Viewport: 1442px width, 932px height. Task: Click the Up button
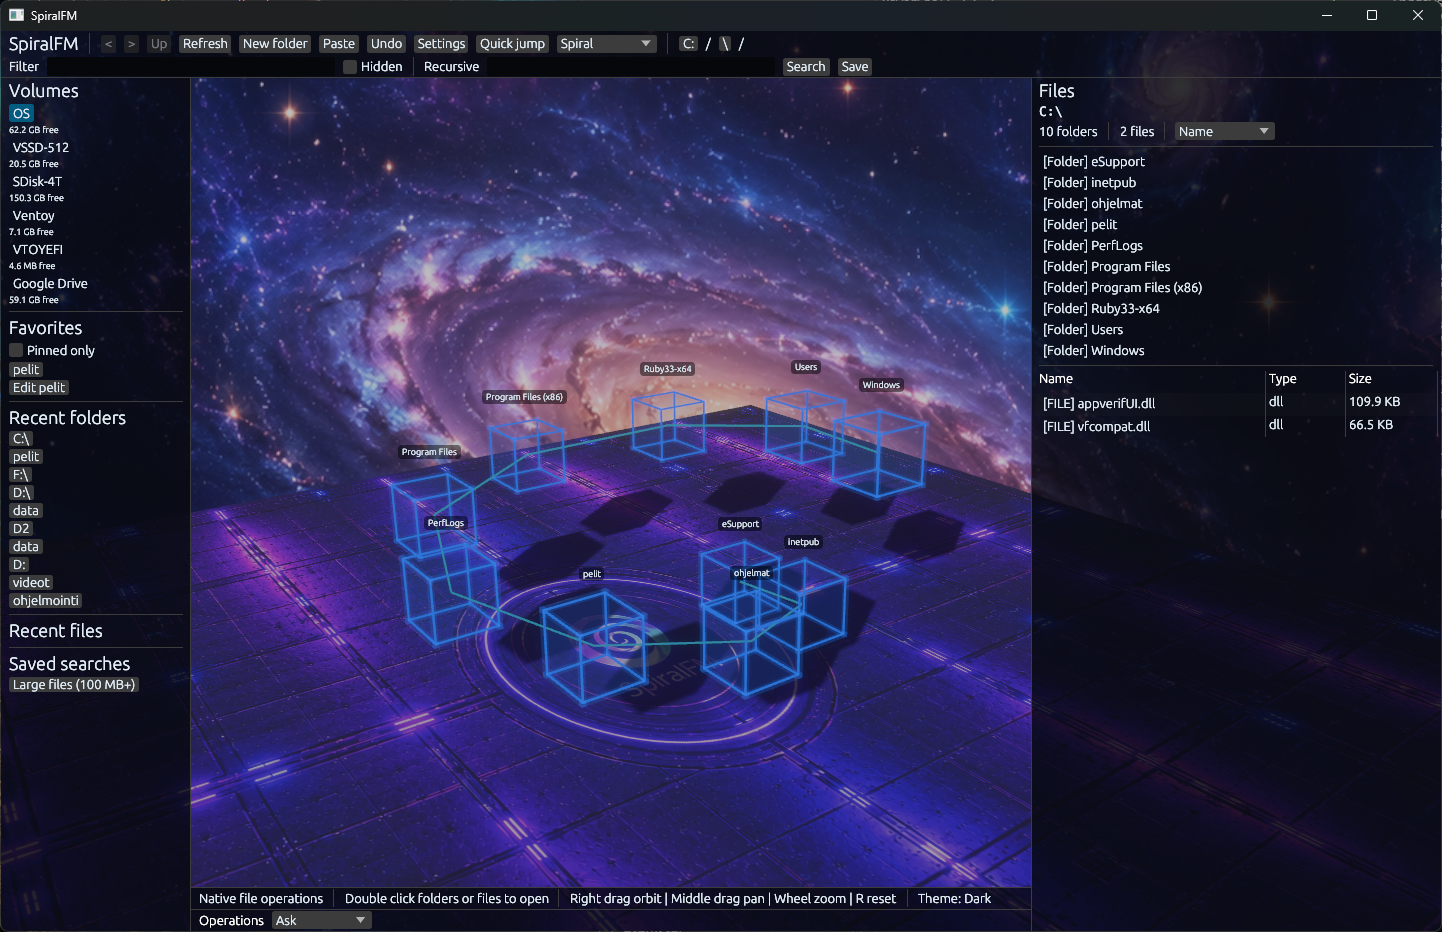tap(158, 44)
